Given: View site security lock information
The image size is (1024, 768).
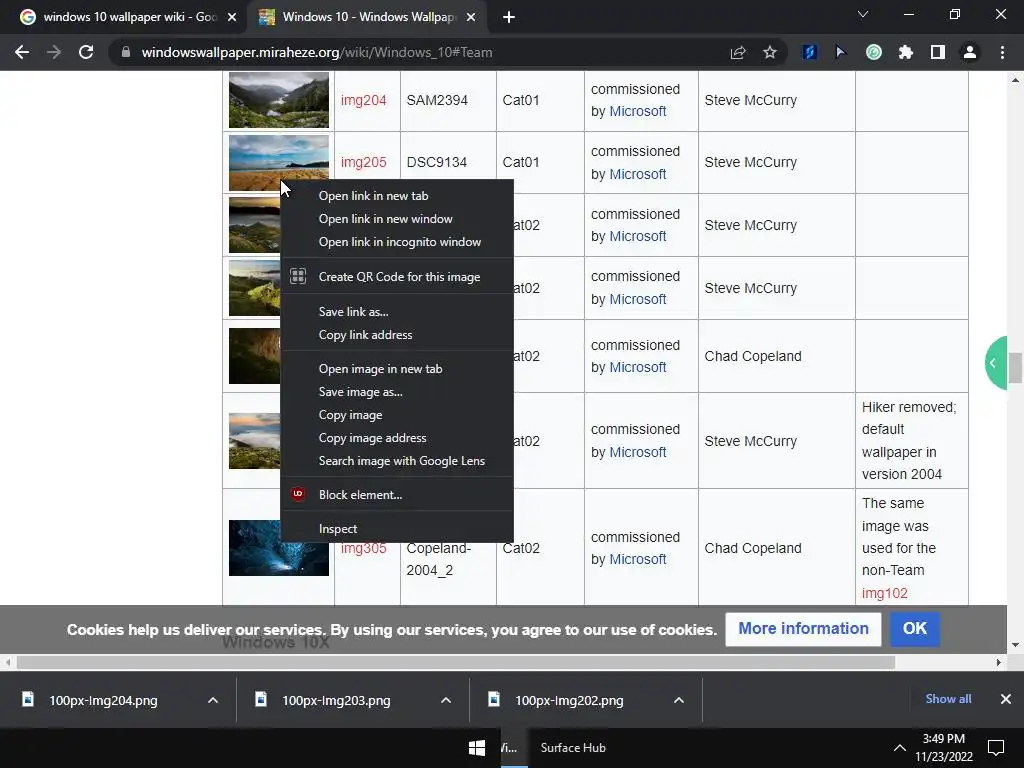Looking at the screenshot, I should (x=125, y=52).
